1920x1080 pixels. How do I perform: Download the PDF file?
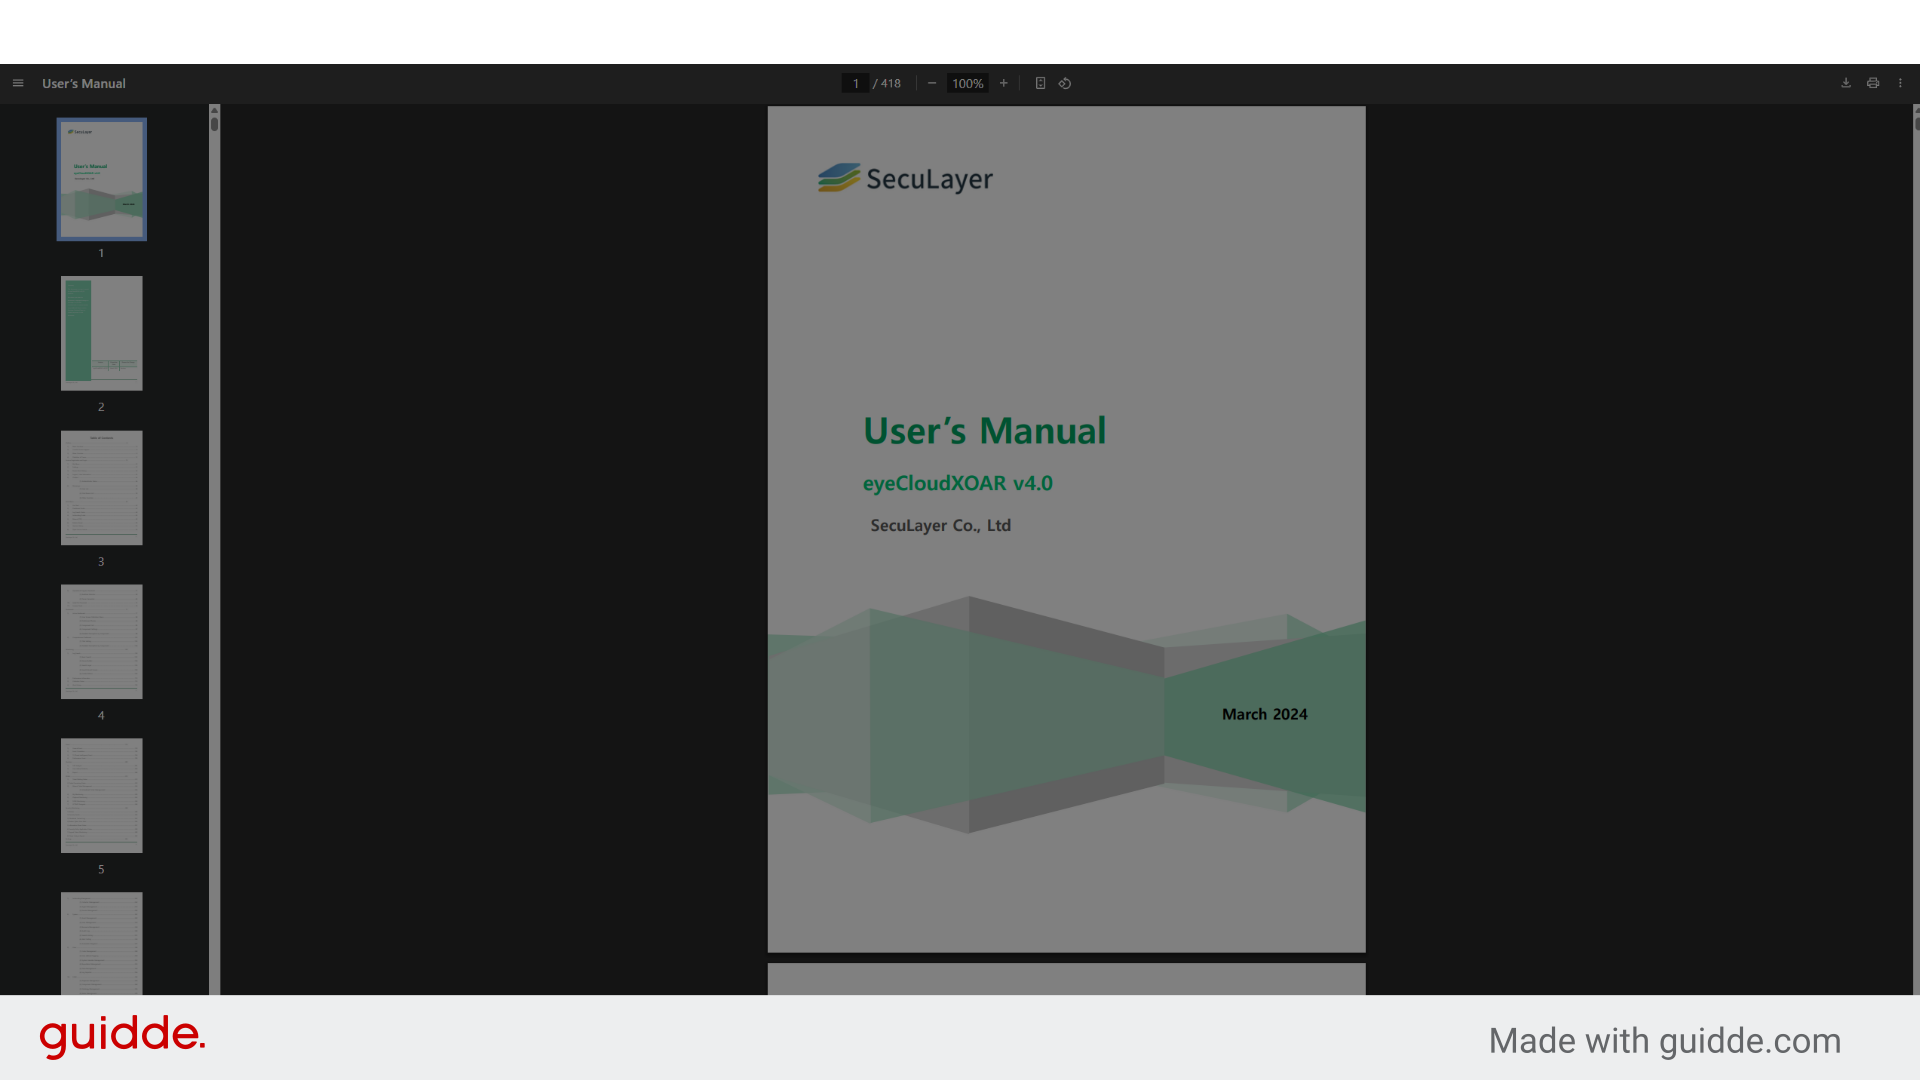coord(1846,83)
